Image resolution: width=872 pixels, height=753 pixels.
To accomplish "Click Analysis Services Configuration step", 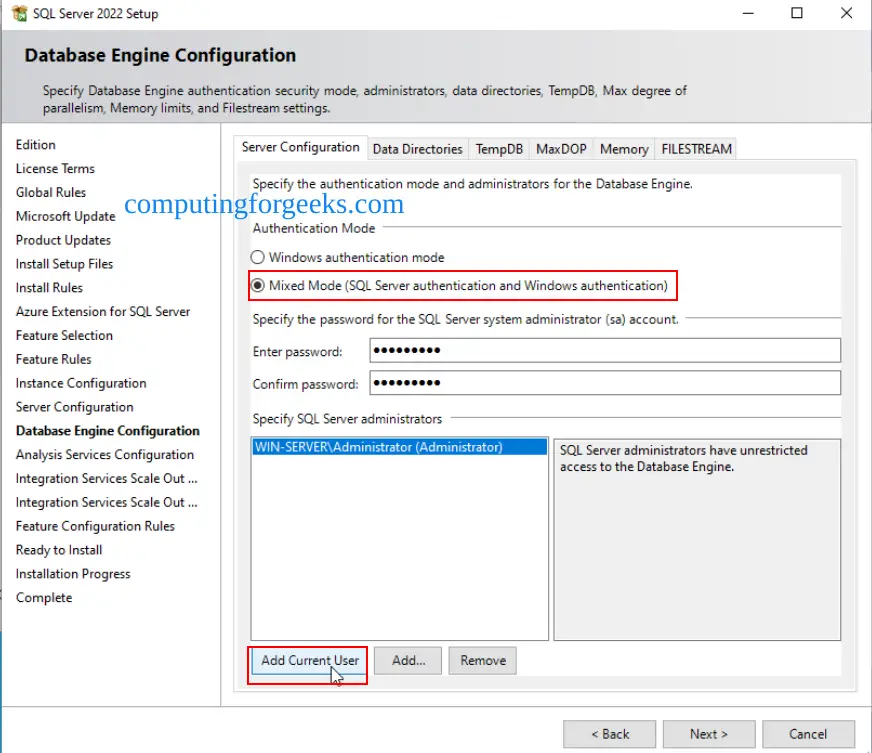I will (105, 455).
